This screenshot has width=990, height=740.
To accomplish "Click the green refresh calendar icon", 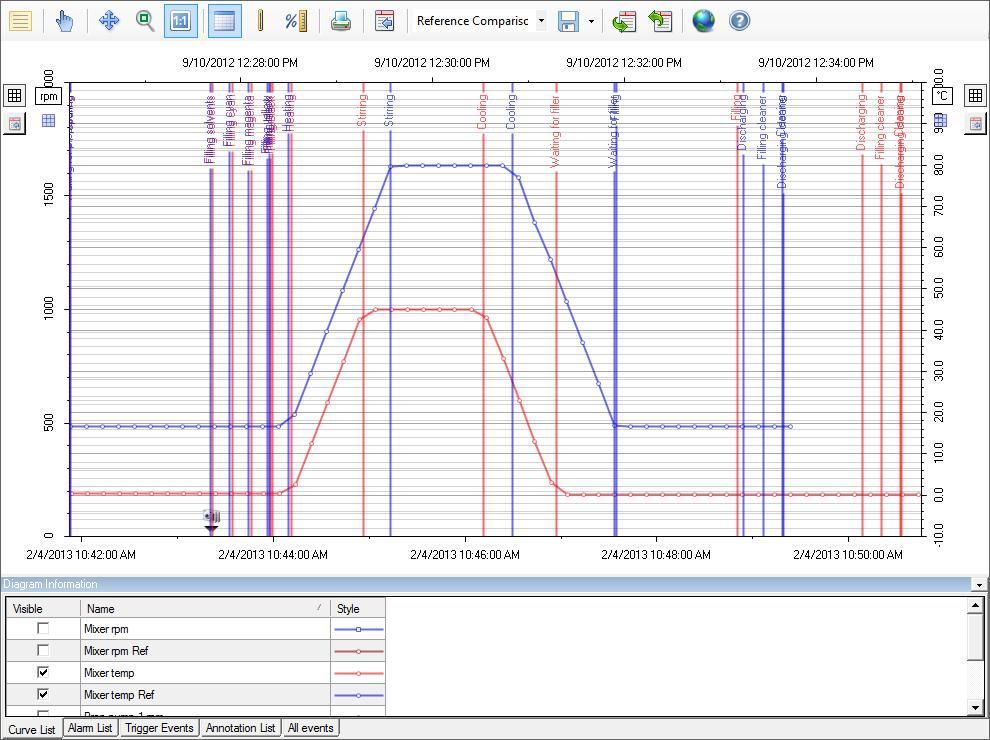I will click(x=624, y=21).
